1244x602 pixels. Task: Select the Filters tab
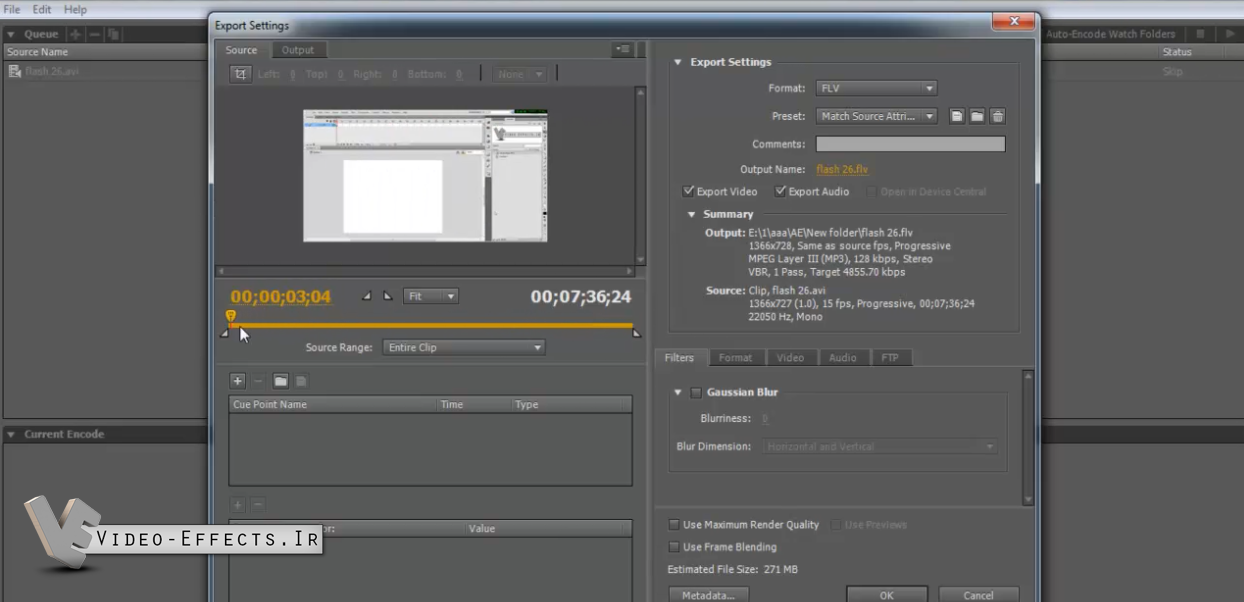point(679,357)
